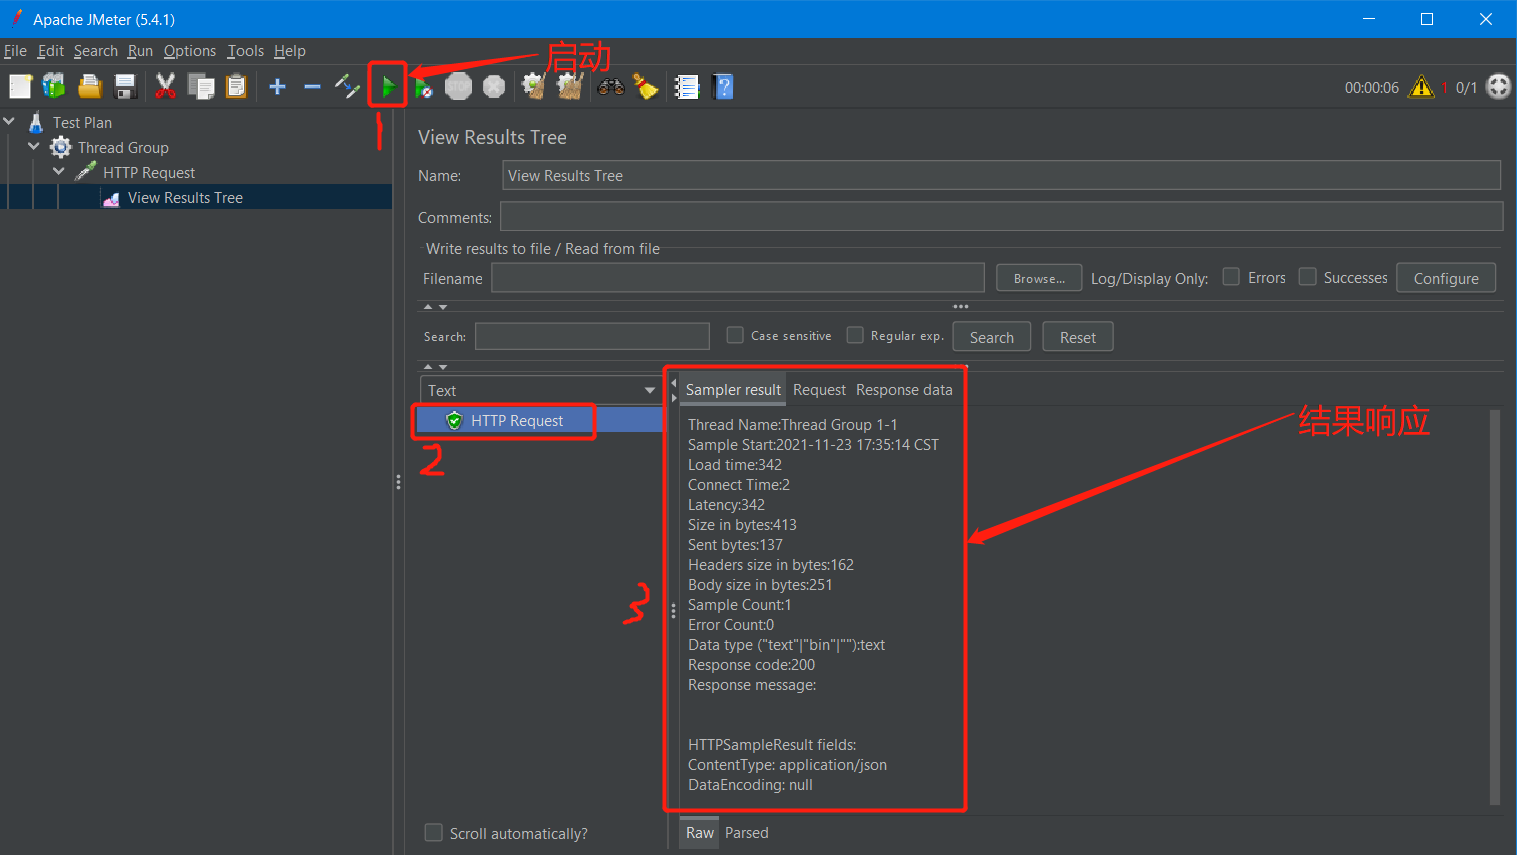Enable Scroll automatically checkbox
The height and width of the screenshot is (855, 1517).
pyautogui.click(x=434, y=832)
